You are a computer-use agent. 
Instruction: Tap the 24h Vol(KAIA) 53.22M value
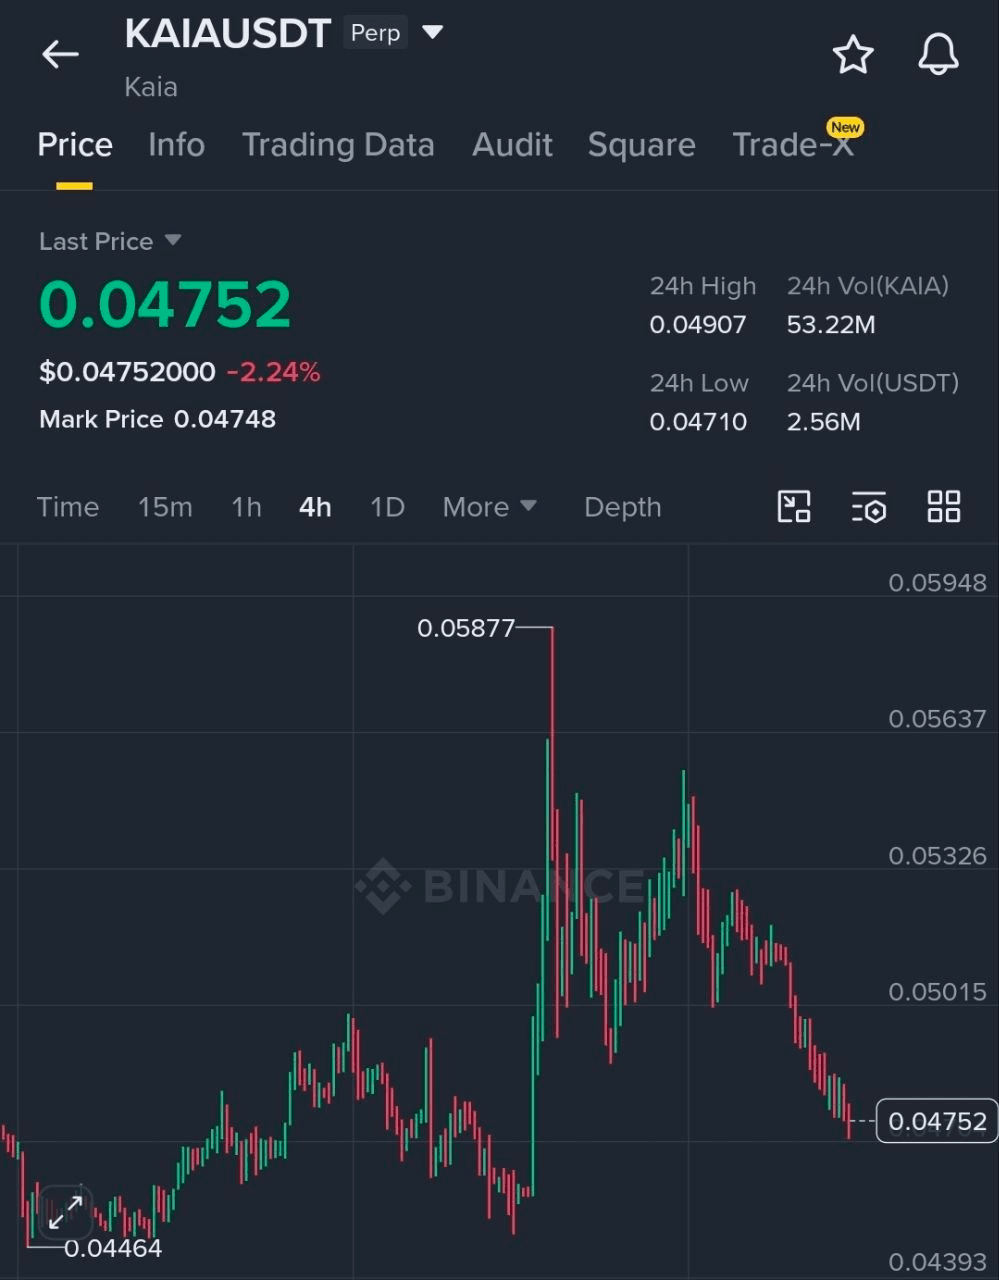click(831, 324)
